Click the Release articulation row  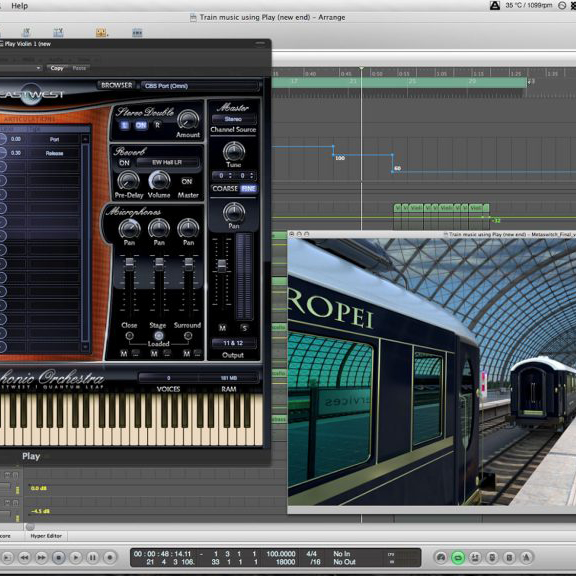(40, 153)
